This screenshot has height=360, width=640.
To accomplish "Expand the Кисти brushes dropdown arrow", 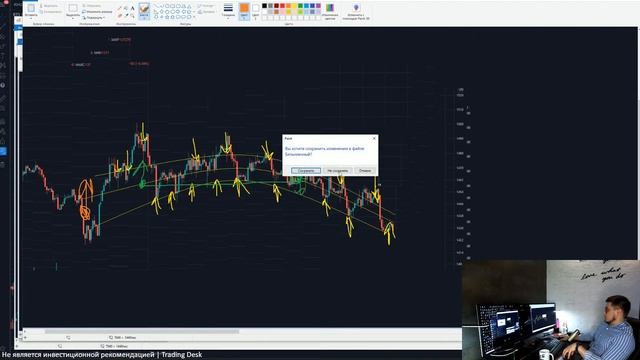I will click(144, 17).
